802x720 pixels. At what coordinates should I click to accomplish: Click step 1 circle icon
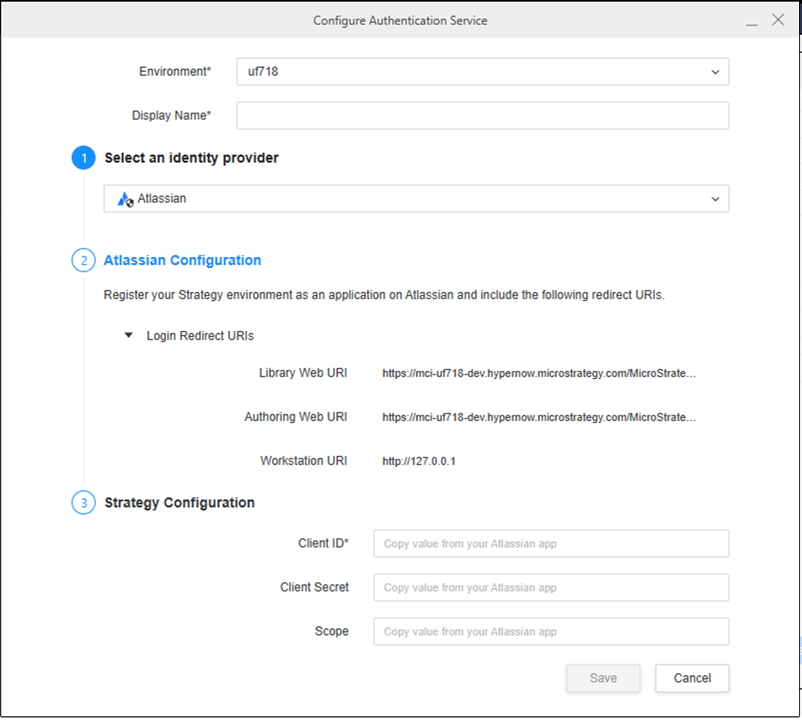(x=83, y=158)
